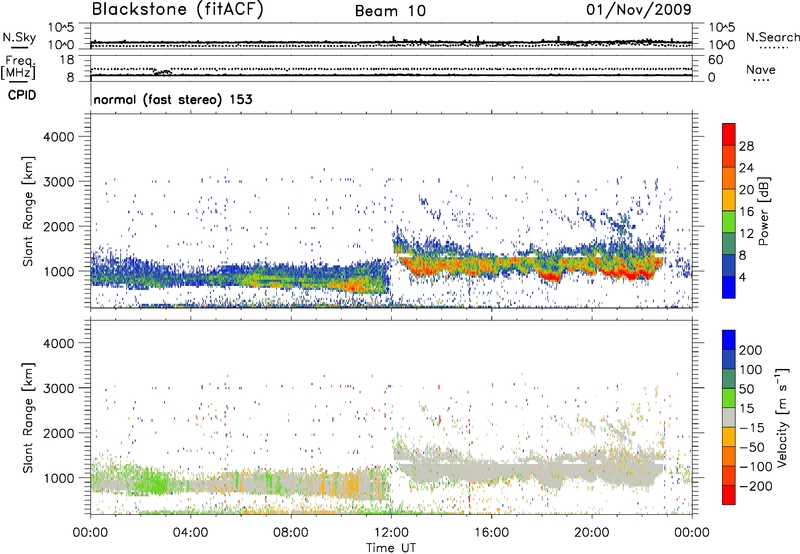Click the 'CPID' label
The image size is (800, 554).
[22, 95]
